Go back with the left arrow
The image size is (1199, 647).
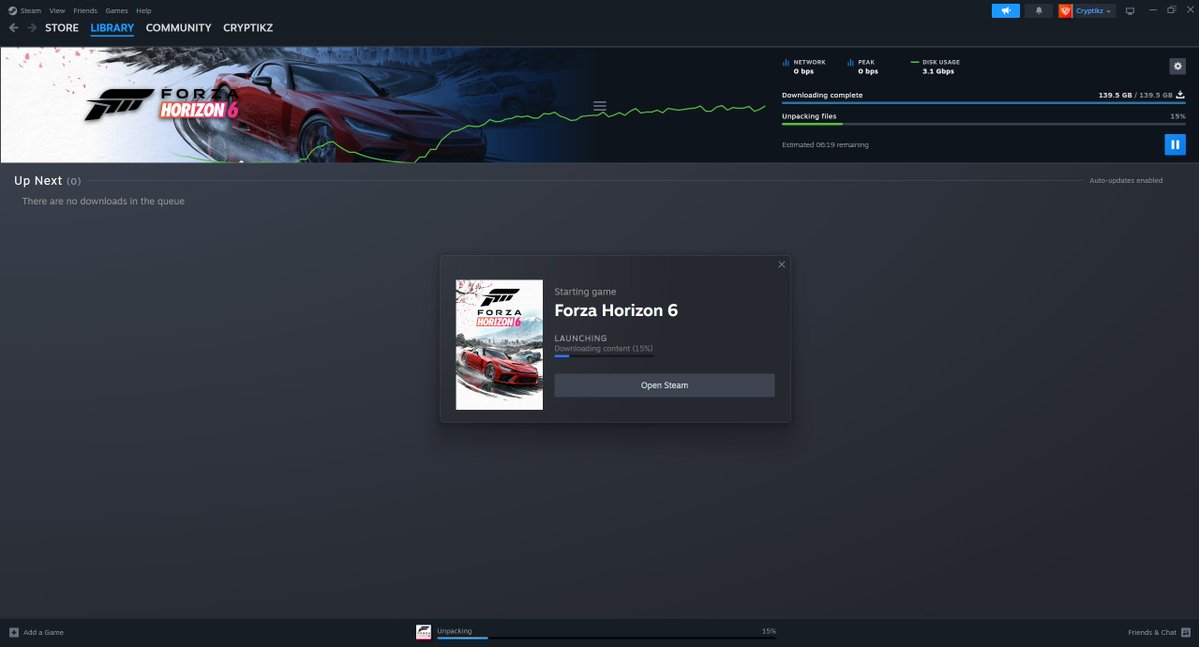pyautogui.click(x=14, y=28)
